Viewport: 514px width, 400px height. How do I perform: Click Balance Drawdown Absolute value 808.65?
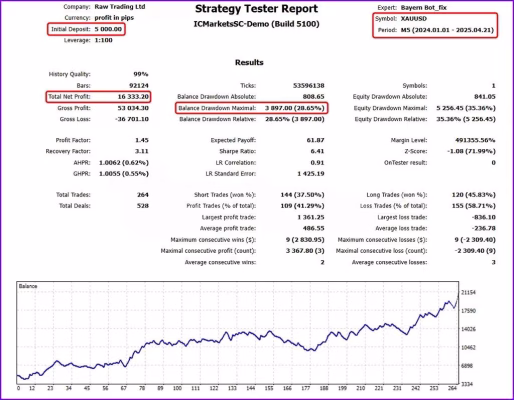(x=313, y=97)
